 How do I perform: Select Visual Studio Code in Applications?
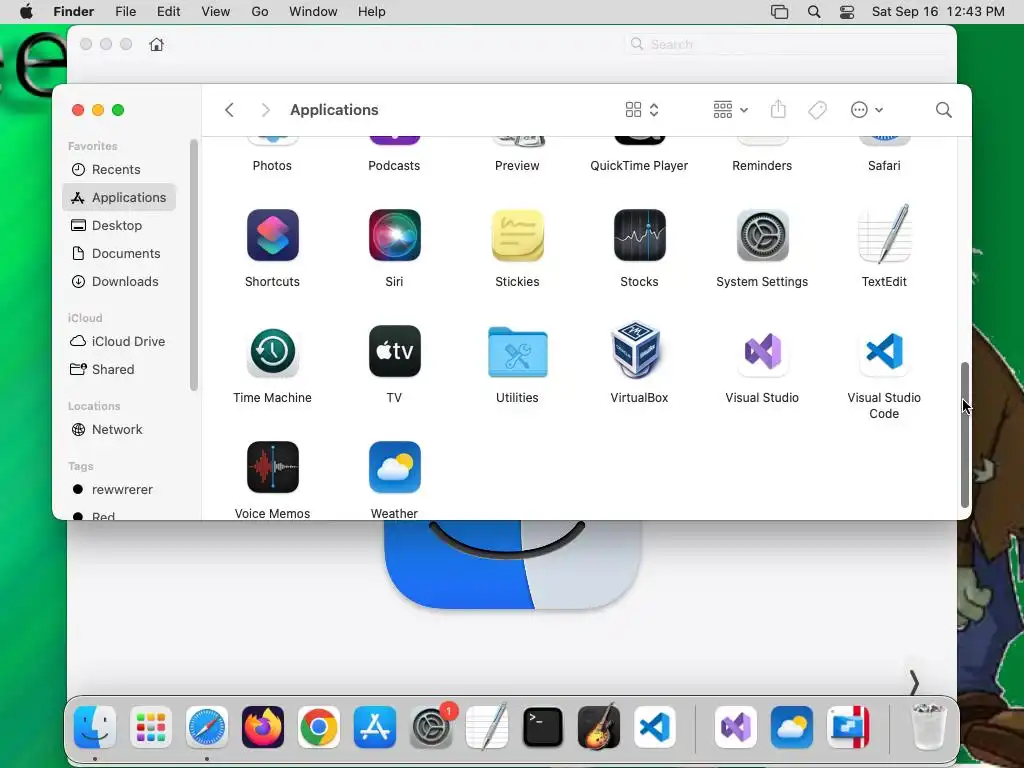coord(884,351)
